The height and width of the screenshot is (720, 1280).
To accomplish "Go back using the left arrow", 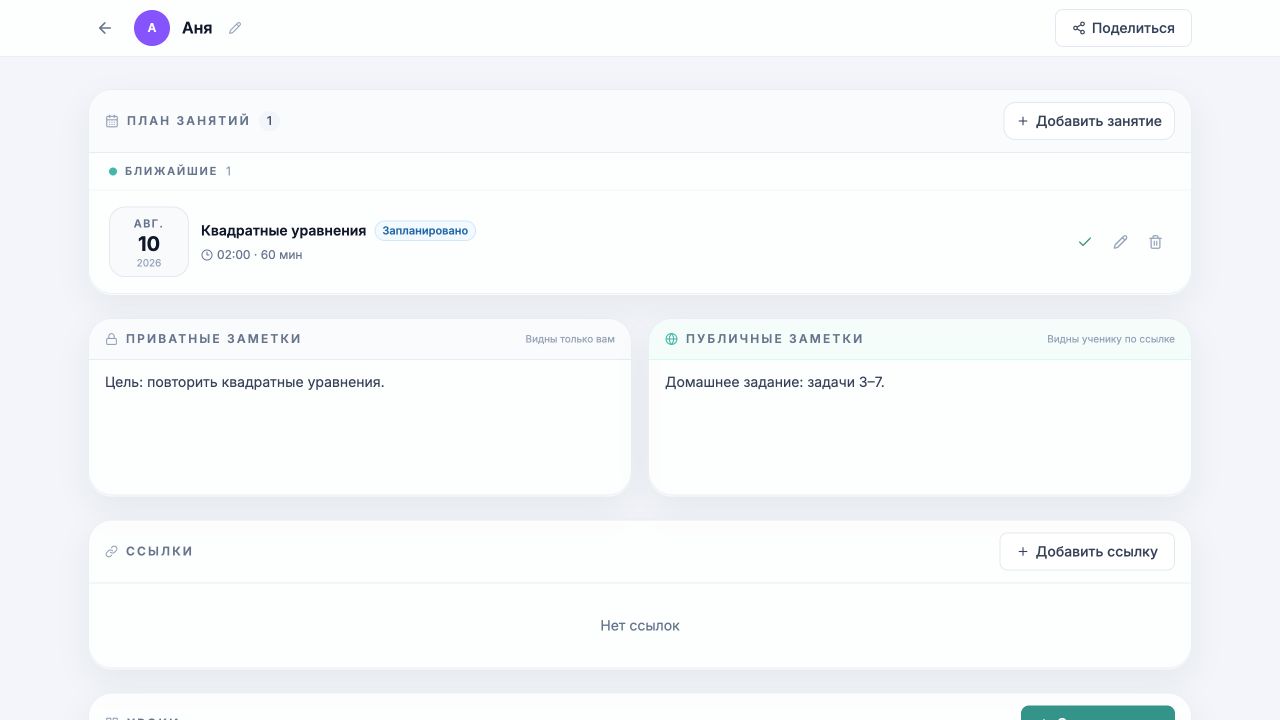I will pos(105,28).
